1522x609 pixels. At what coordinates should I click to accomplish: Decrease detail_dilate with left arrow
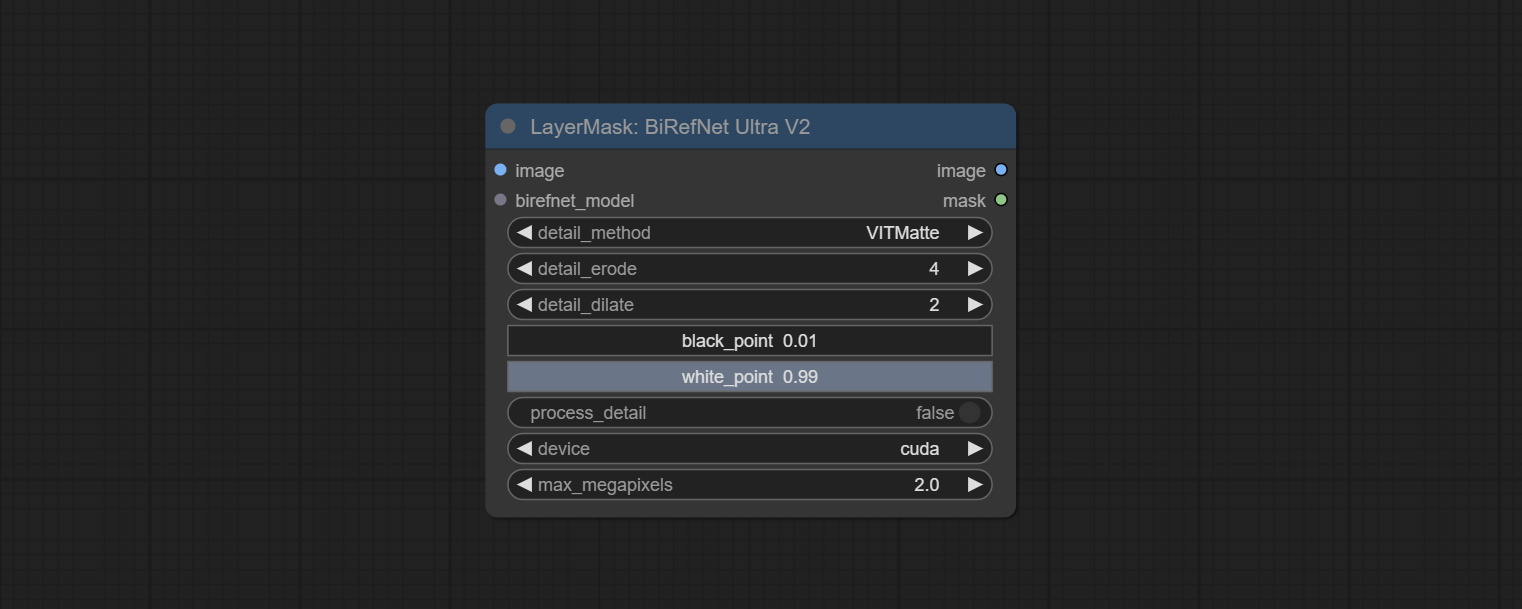click(524, 305)
